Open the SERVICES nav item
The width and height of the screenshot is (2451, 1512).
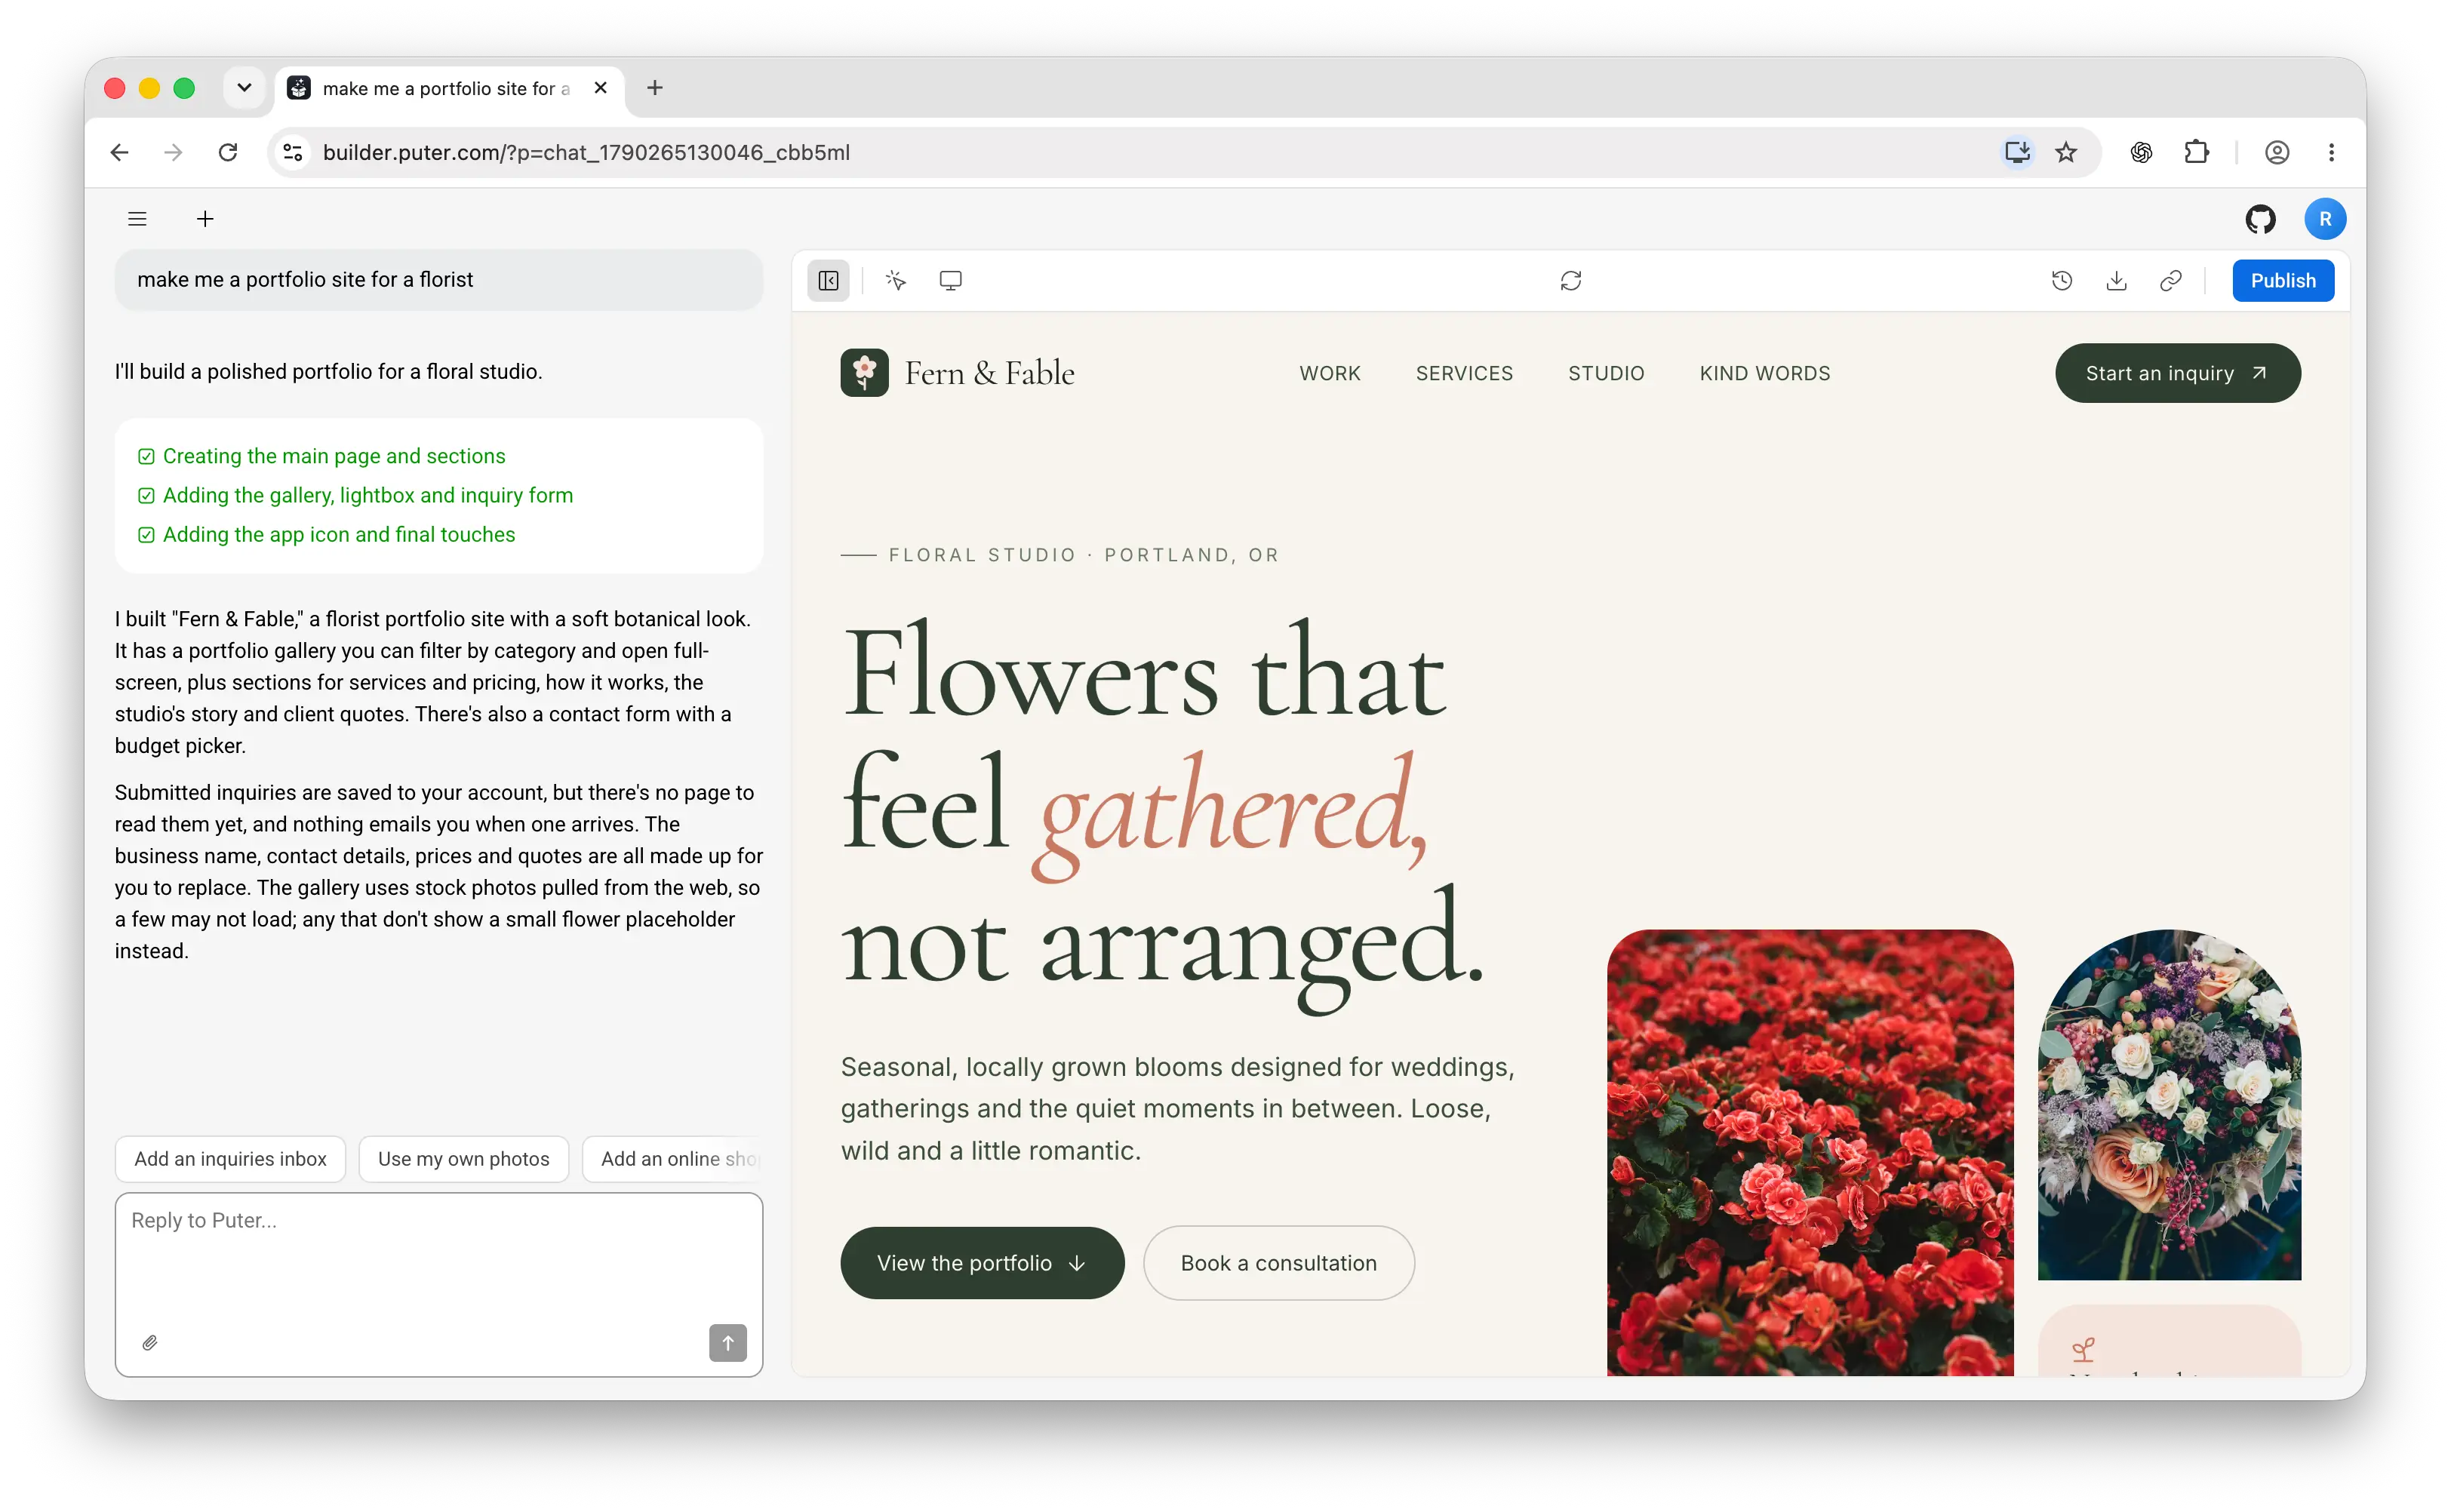pyautogui.click(x=1464, y=373)
